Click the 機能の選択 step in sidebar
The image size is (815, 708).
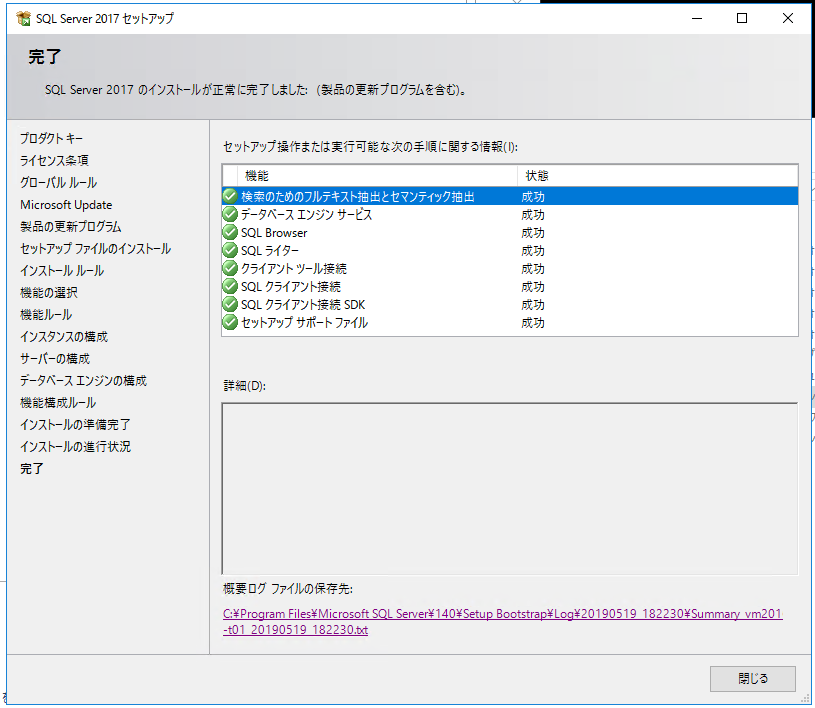point(48,293)
